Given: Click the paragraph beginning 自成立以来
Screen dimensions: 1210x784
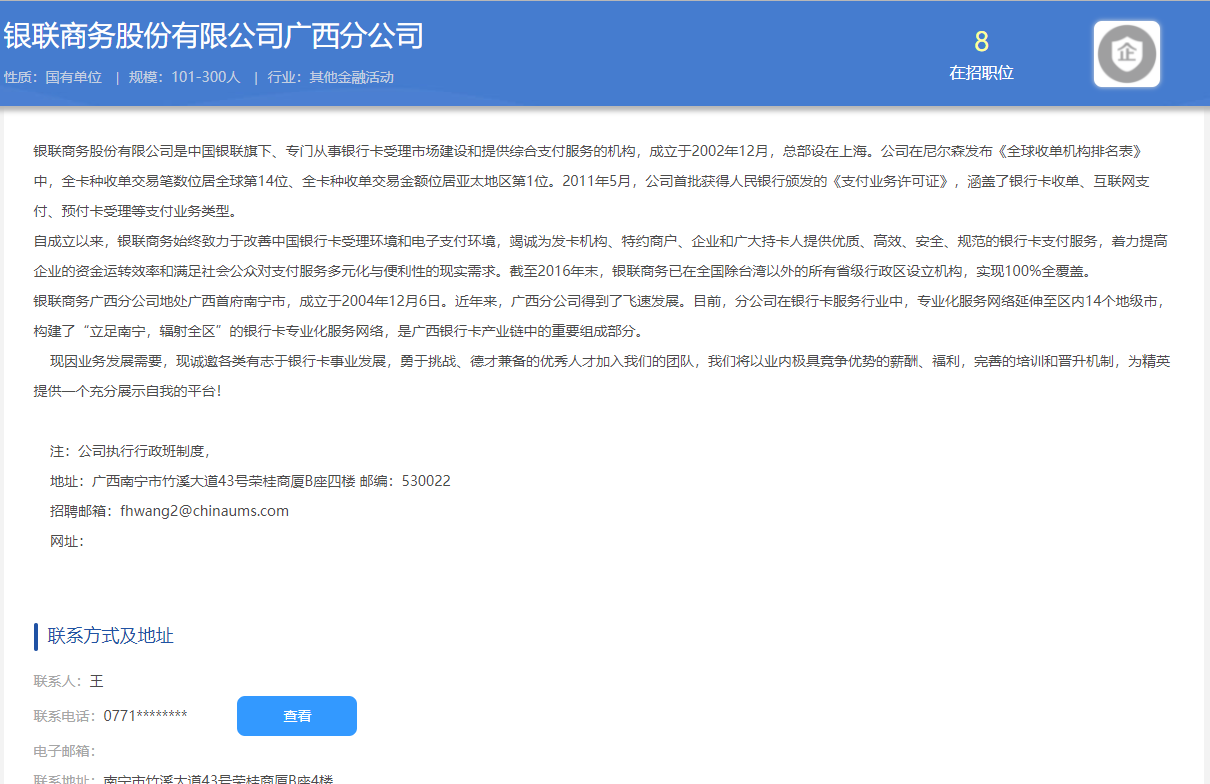Looking at the screenshot, I should coord(601,256).
